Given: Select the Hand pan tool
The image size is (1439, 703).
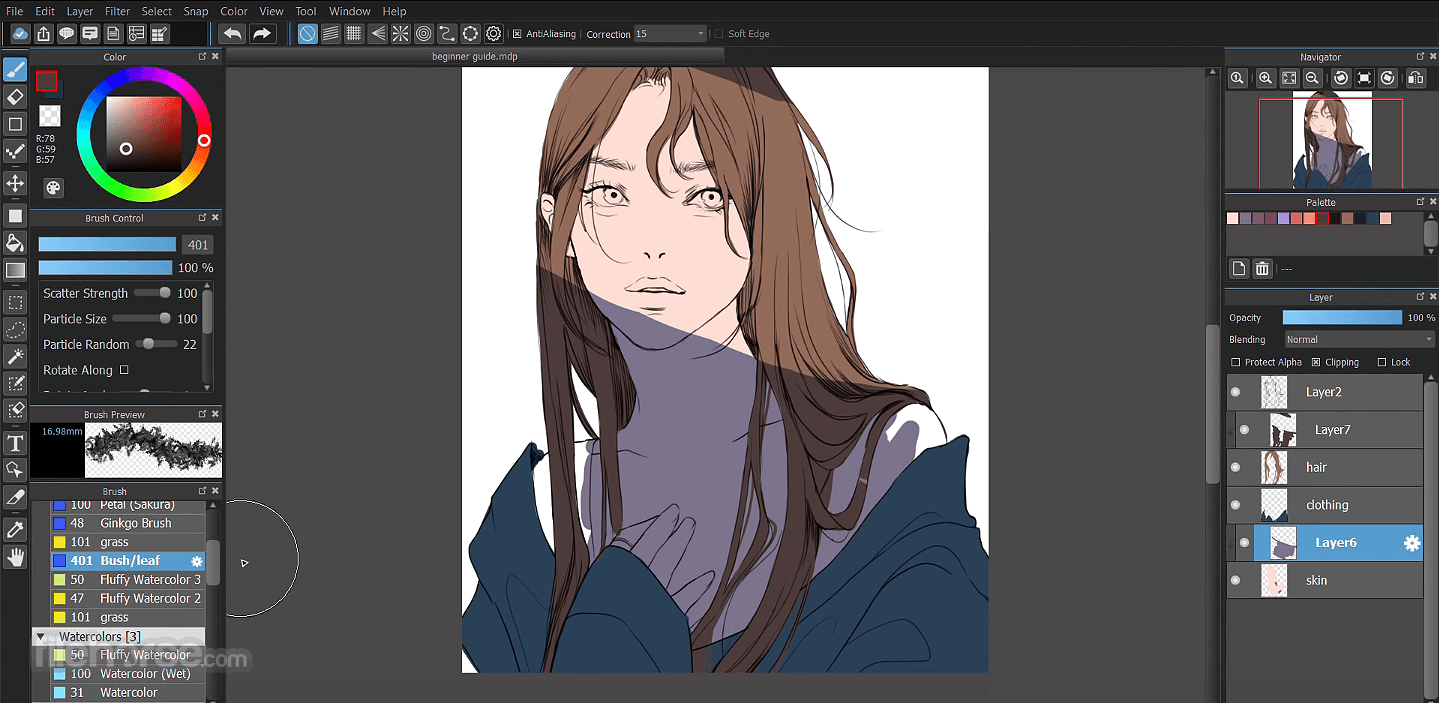Looking at the screenshot, I should point(15,557).
